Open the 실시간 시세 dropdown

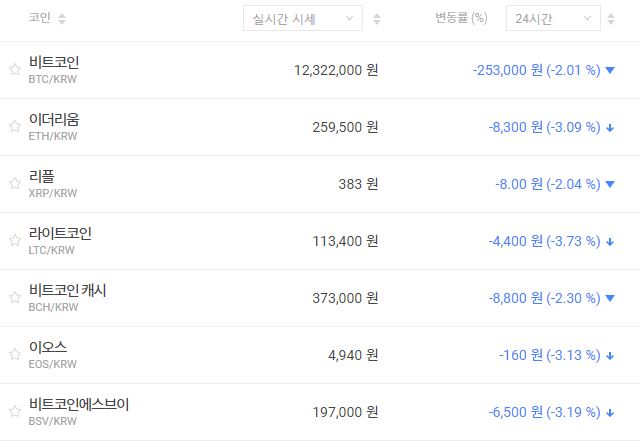(302, 18)
